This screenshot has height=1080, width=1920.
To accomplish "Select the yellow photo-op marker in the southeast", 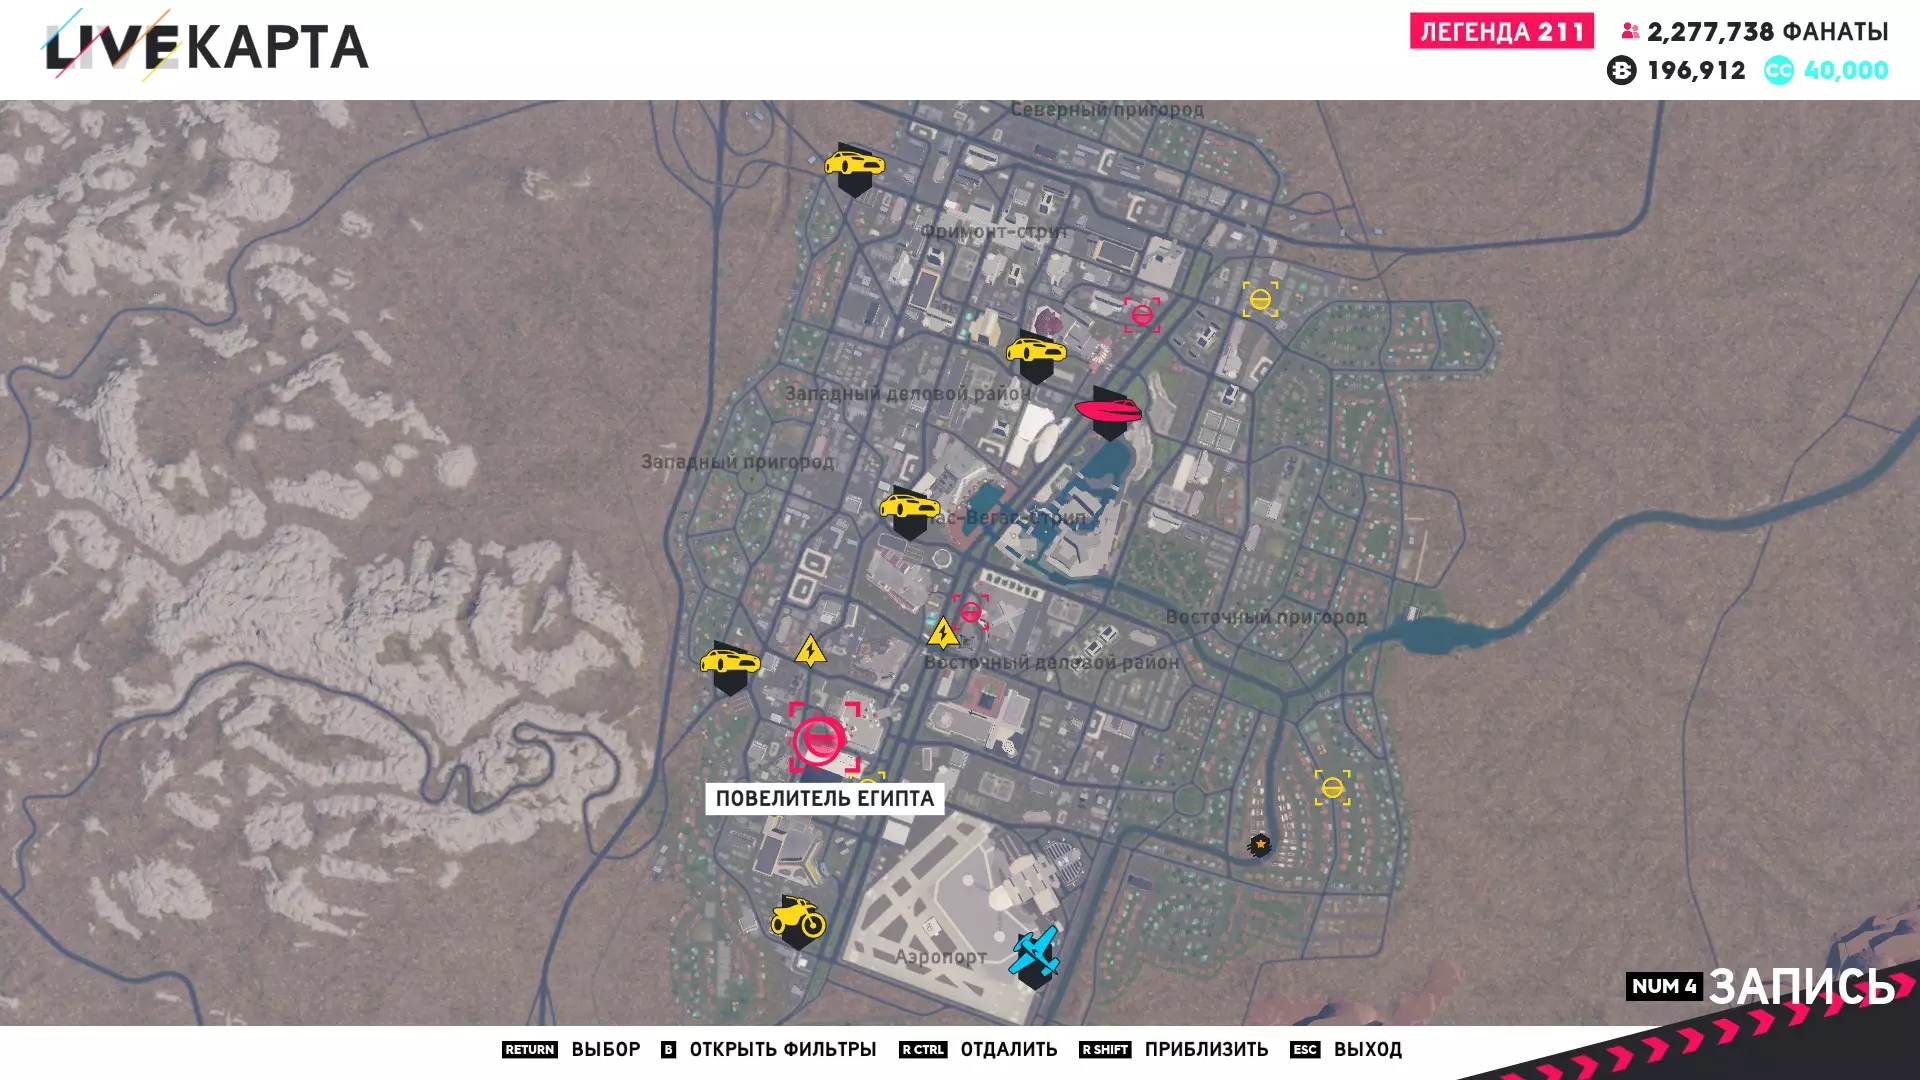I will [x=1332, y=788].
